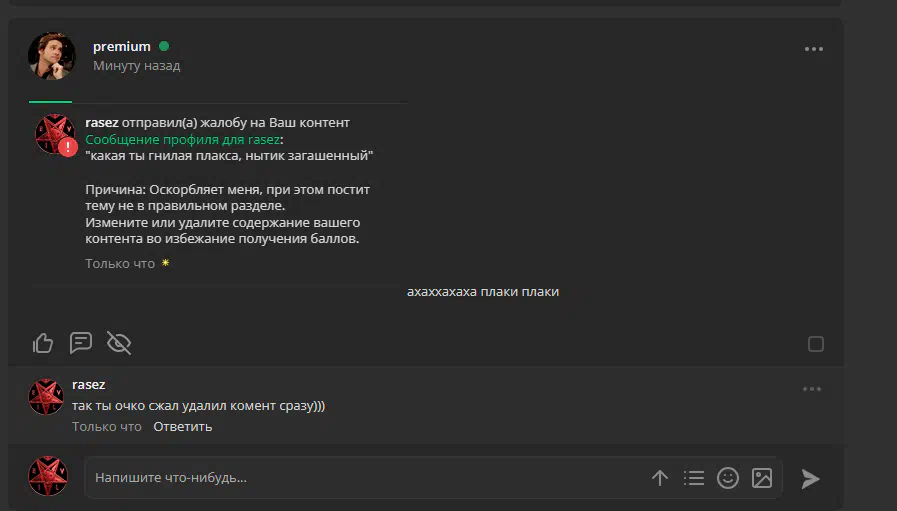The image size is (897, 511).
Task: Click rasez avatar next to comment
Action: click(46, 397)
